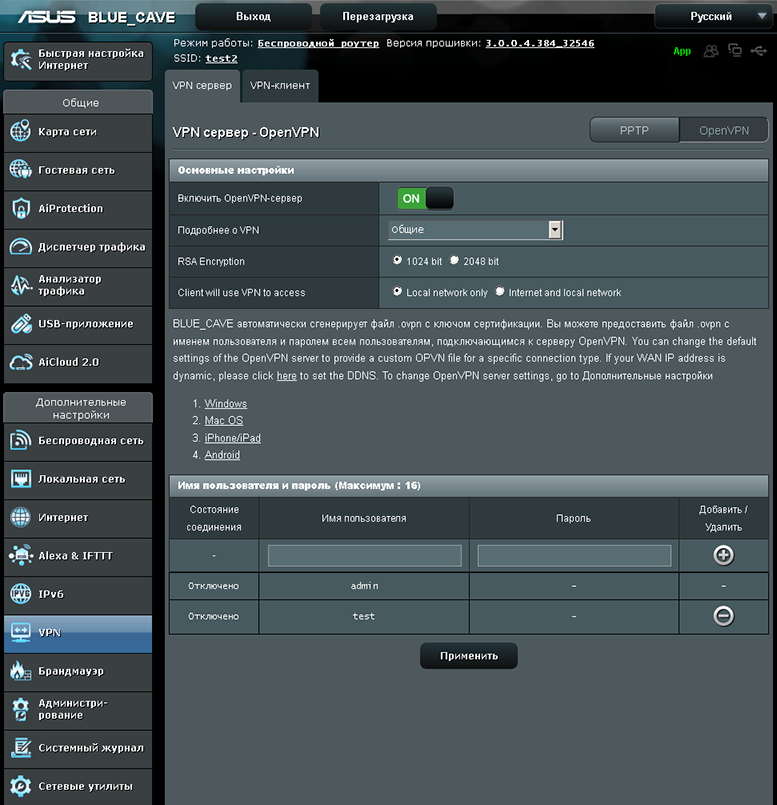
Task: Focus the password input field
Action: click(574, 555)
